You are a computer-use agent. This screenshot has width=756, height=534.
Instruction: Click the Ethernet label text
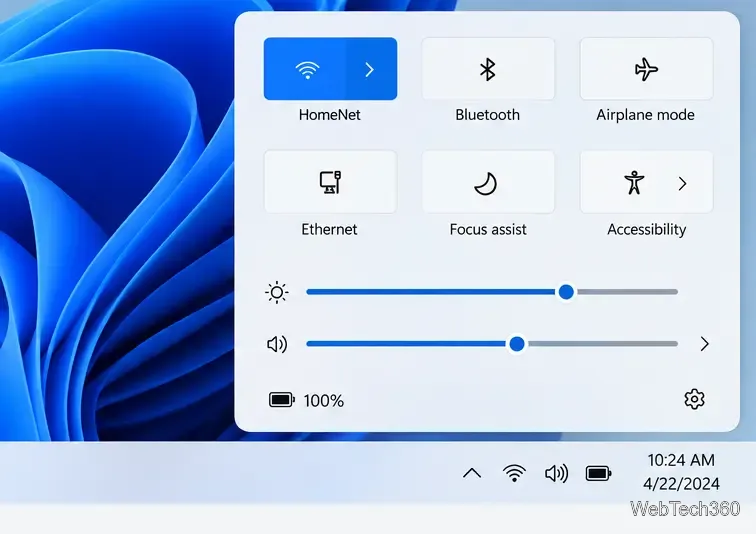(x=329, y=229)
